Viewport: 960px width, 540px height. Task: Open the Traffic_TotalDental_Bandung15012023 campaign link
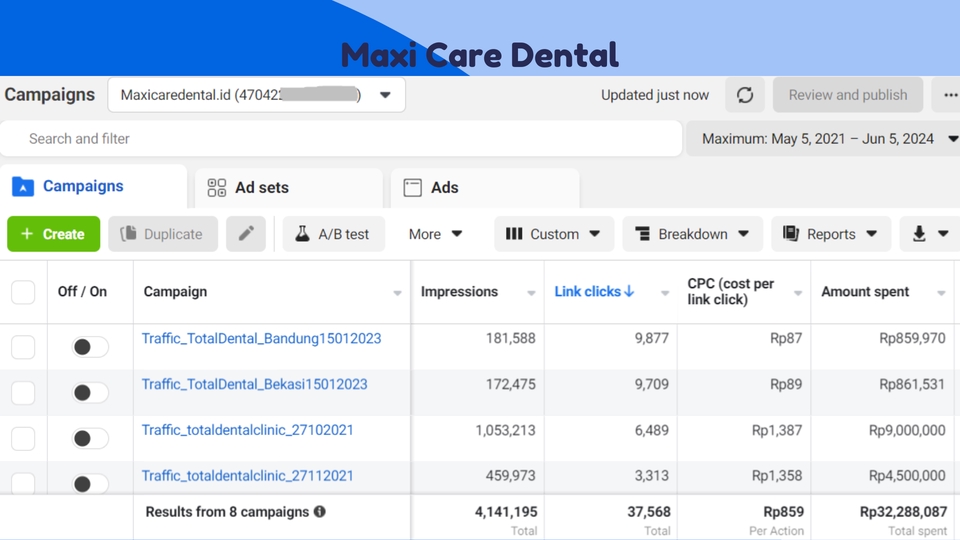tap(261, 339)
